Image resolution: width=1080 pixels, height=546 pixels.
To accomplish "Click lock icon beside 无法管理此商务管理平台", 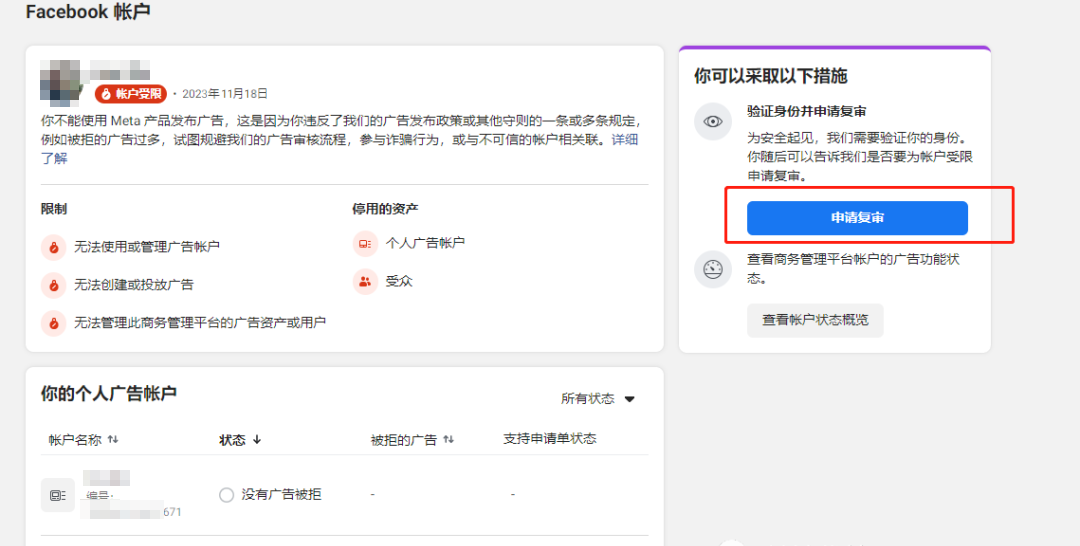I will (54, 322).
